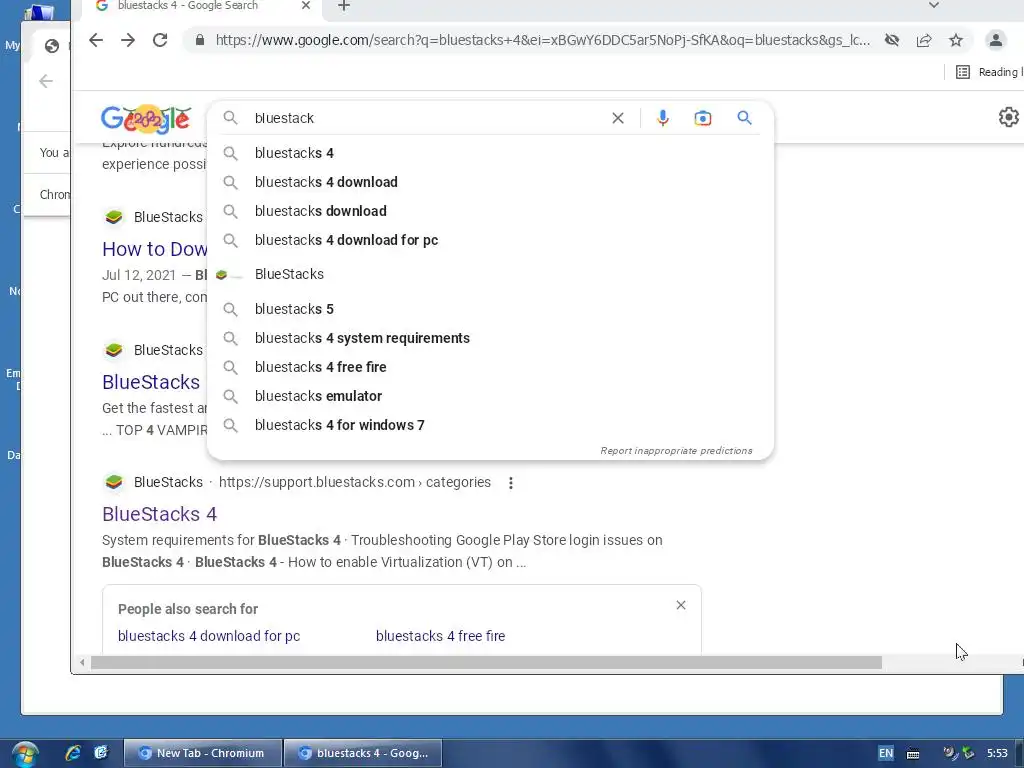The width and height of the screenshot is (1024, 768).
Task: Clear the search box text
Action: [x=618, y=118]
